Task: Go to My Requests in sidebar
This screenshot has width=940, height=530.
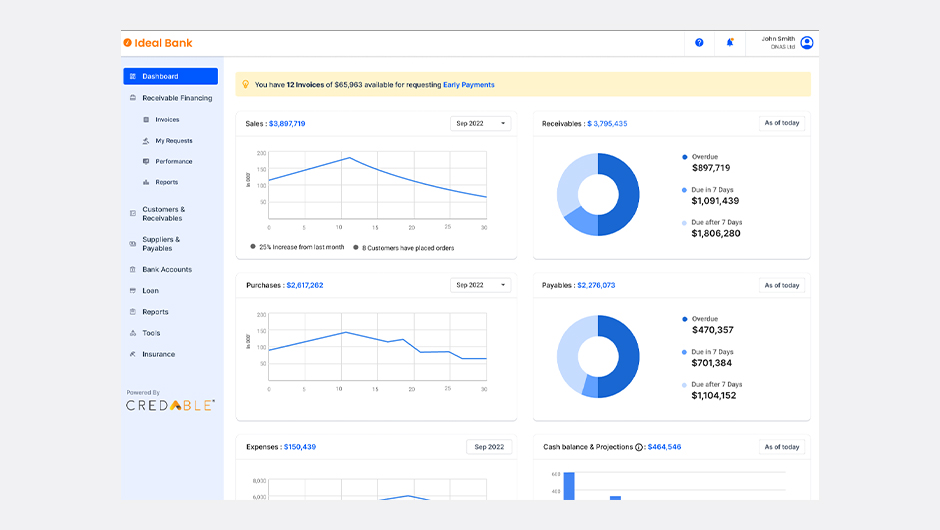Action: (173, 141)
